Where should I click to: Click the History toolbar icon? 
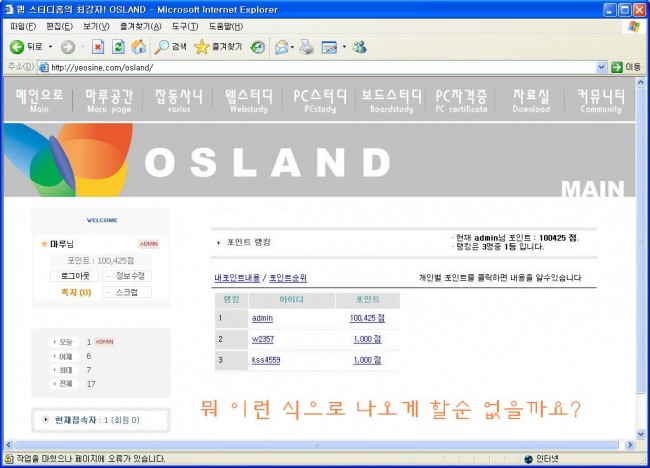[257, 47]
